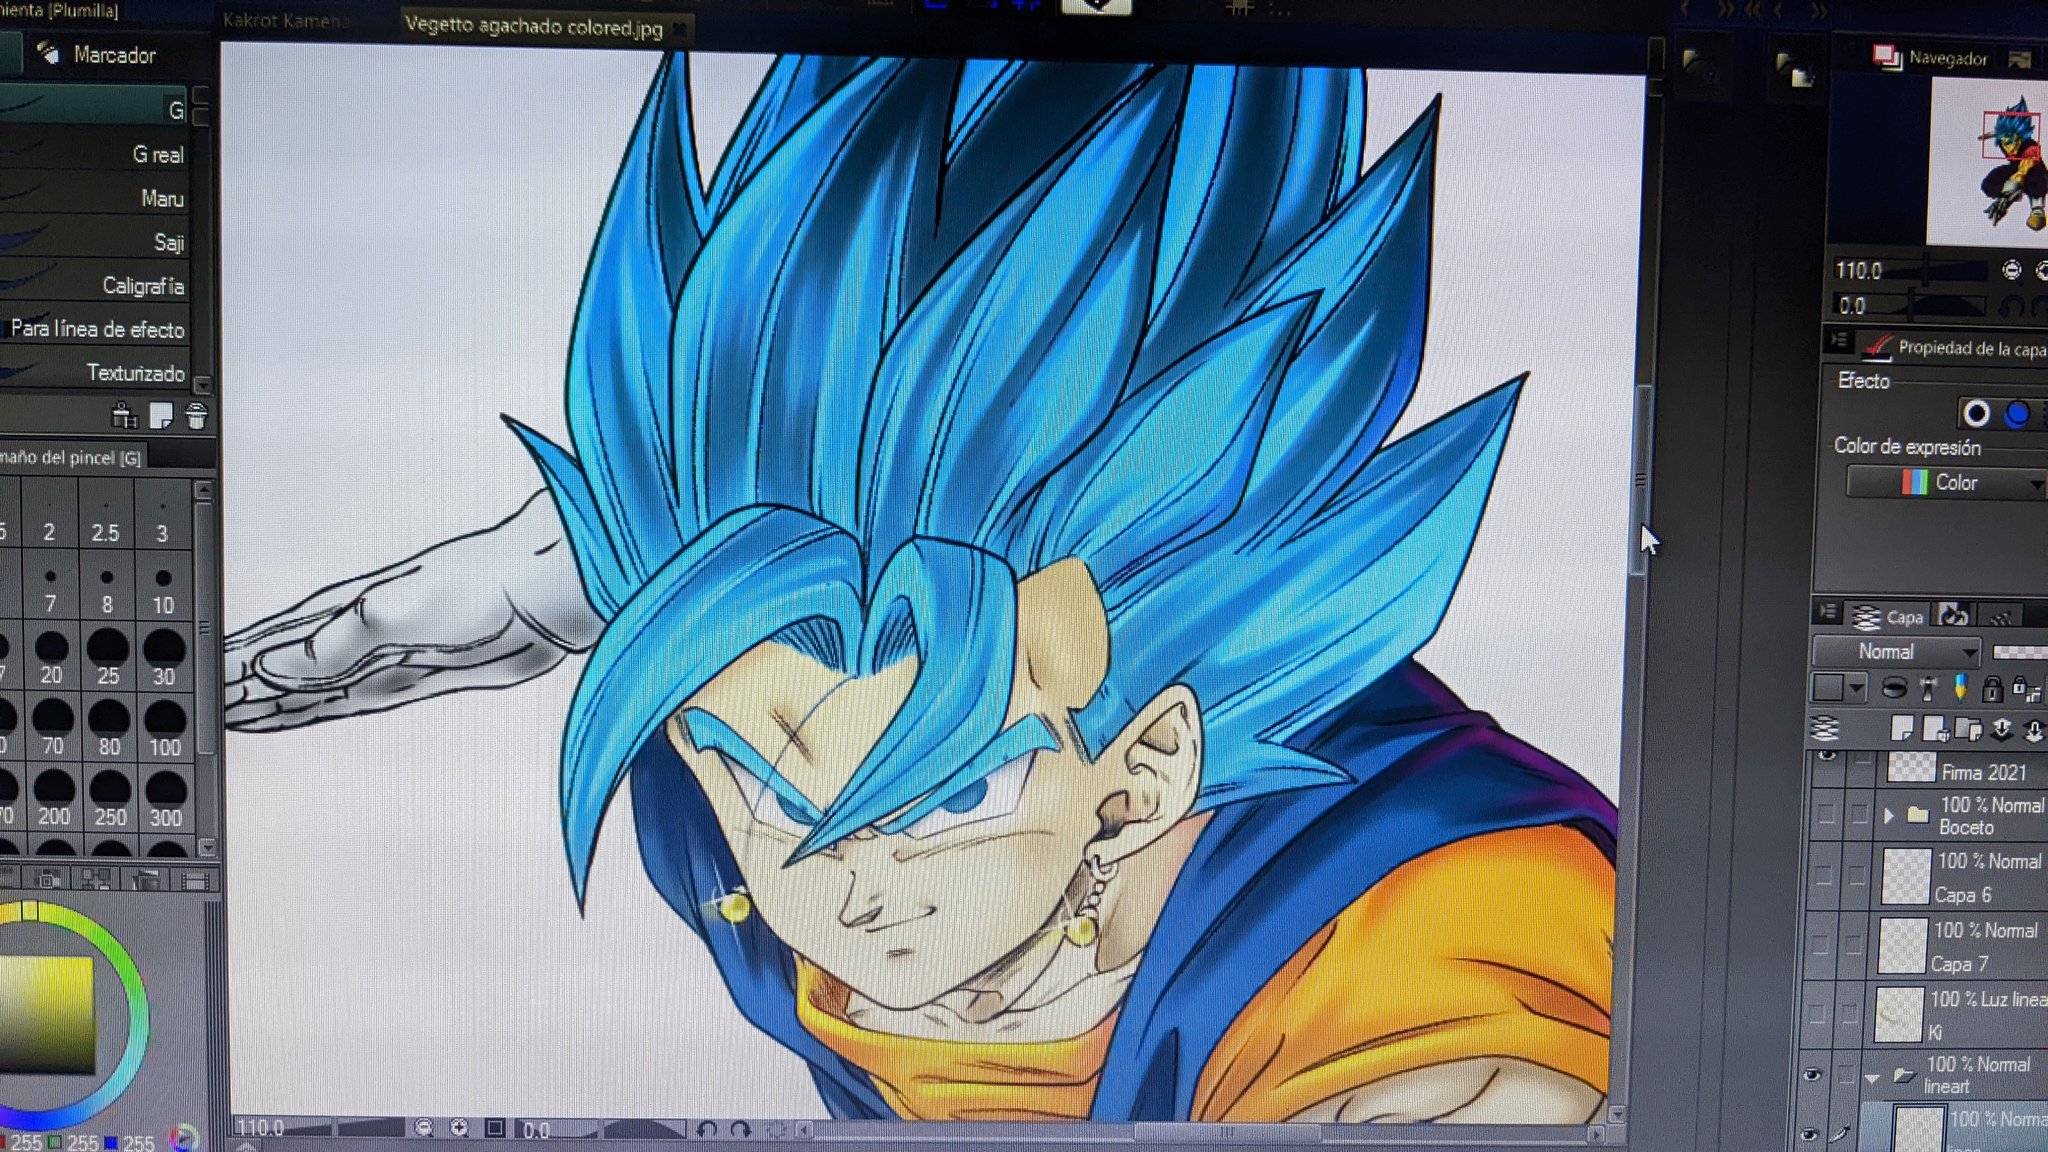The image size is (2048, 1152).
Task: Click the new layer folder icon
Action: (1968, 729)
